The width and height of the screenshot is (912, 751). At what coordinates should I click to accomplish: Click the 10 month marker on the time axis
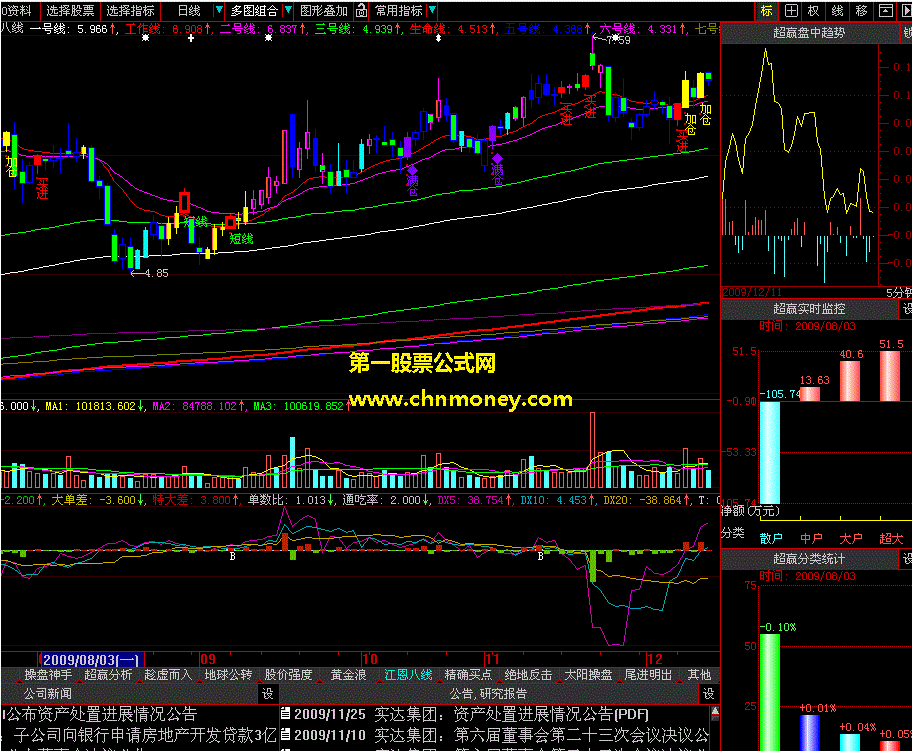(x=370, y=660)
